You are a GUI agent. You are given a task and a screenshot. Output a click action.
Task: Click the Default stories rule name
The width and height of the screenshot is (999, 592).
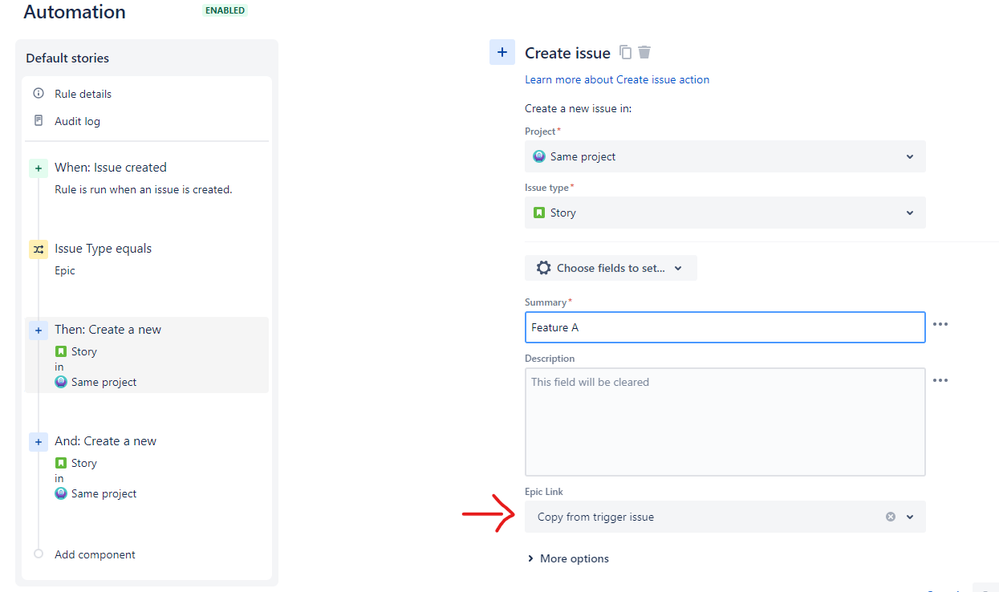(x=68, y=58)
